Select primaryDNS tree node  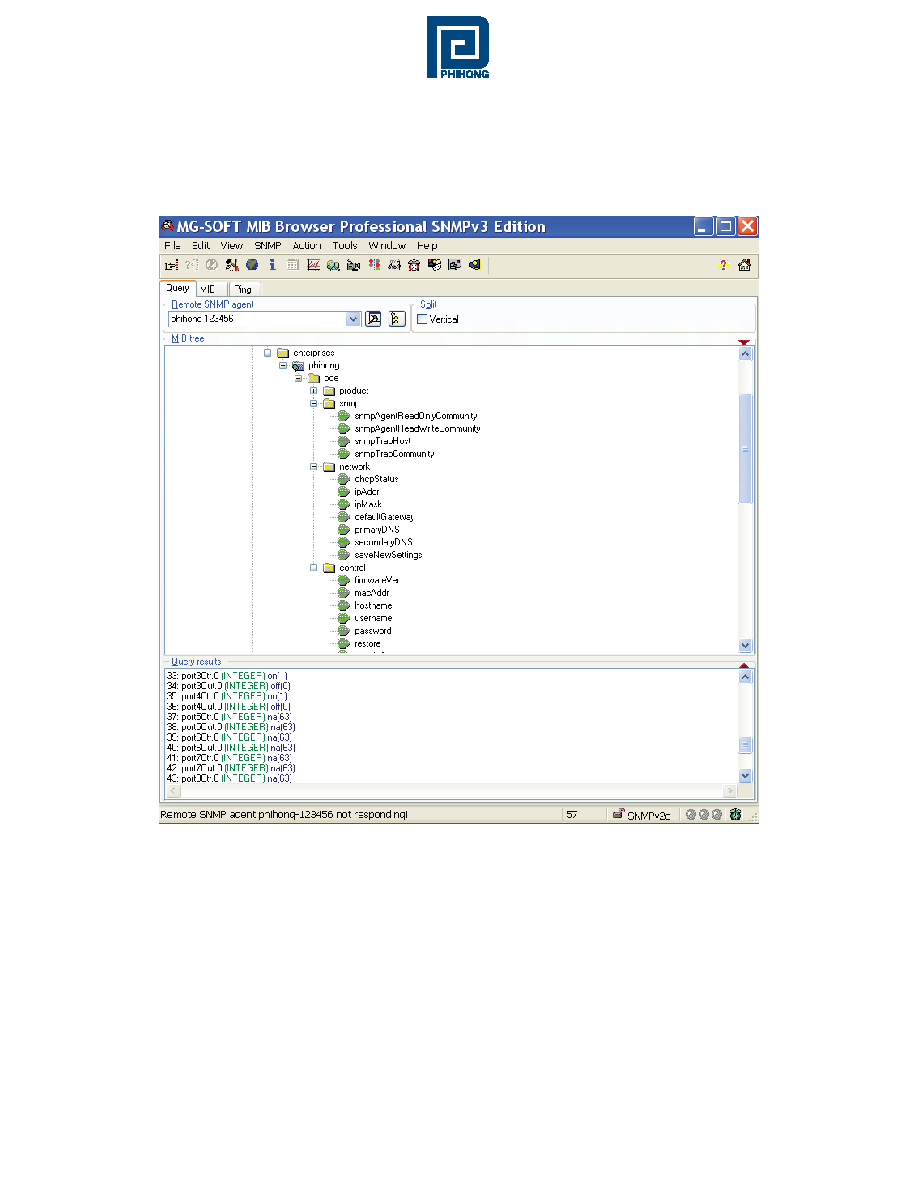pyautogui.click(x=376, y=530)
